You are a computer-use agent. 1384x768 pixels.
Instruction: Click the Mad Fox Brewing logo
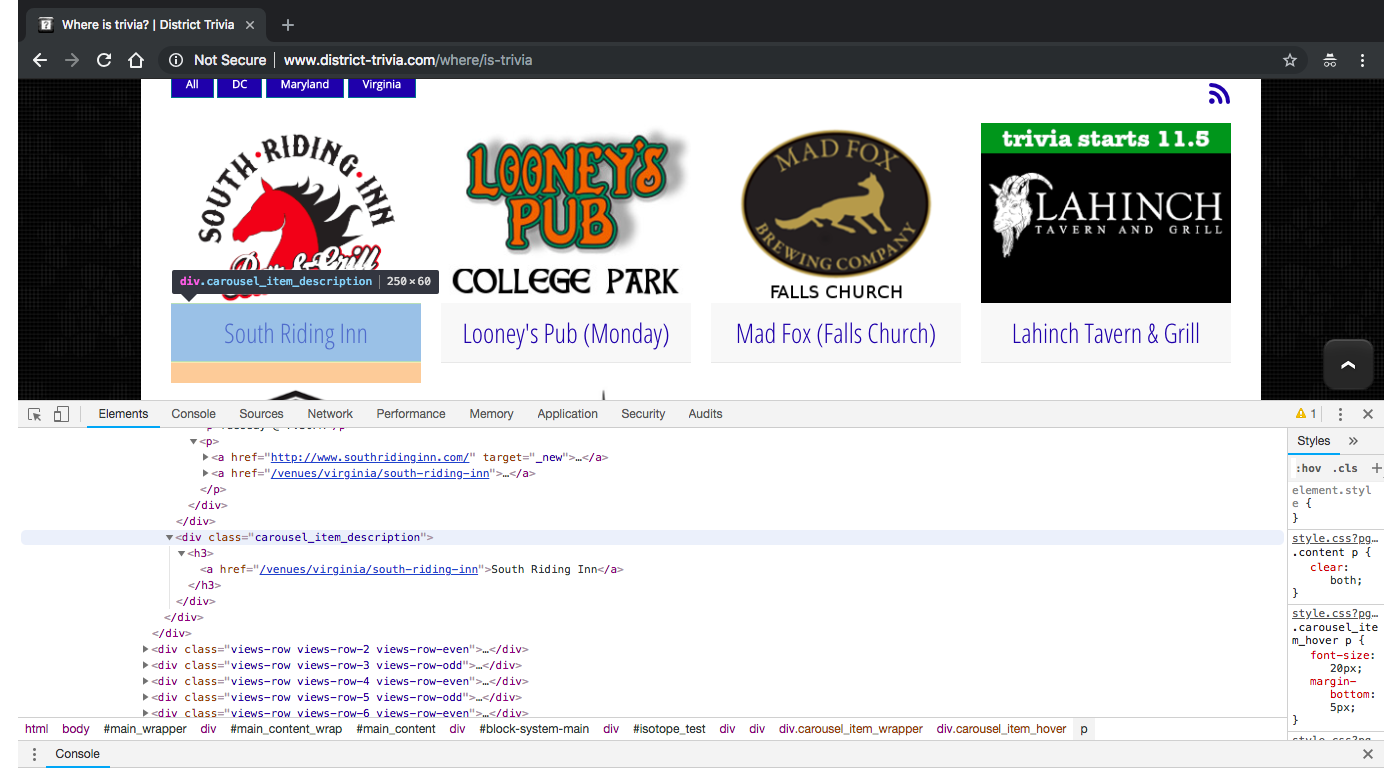[836, 214]
